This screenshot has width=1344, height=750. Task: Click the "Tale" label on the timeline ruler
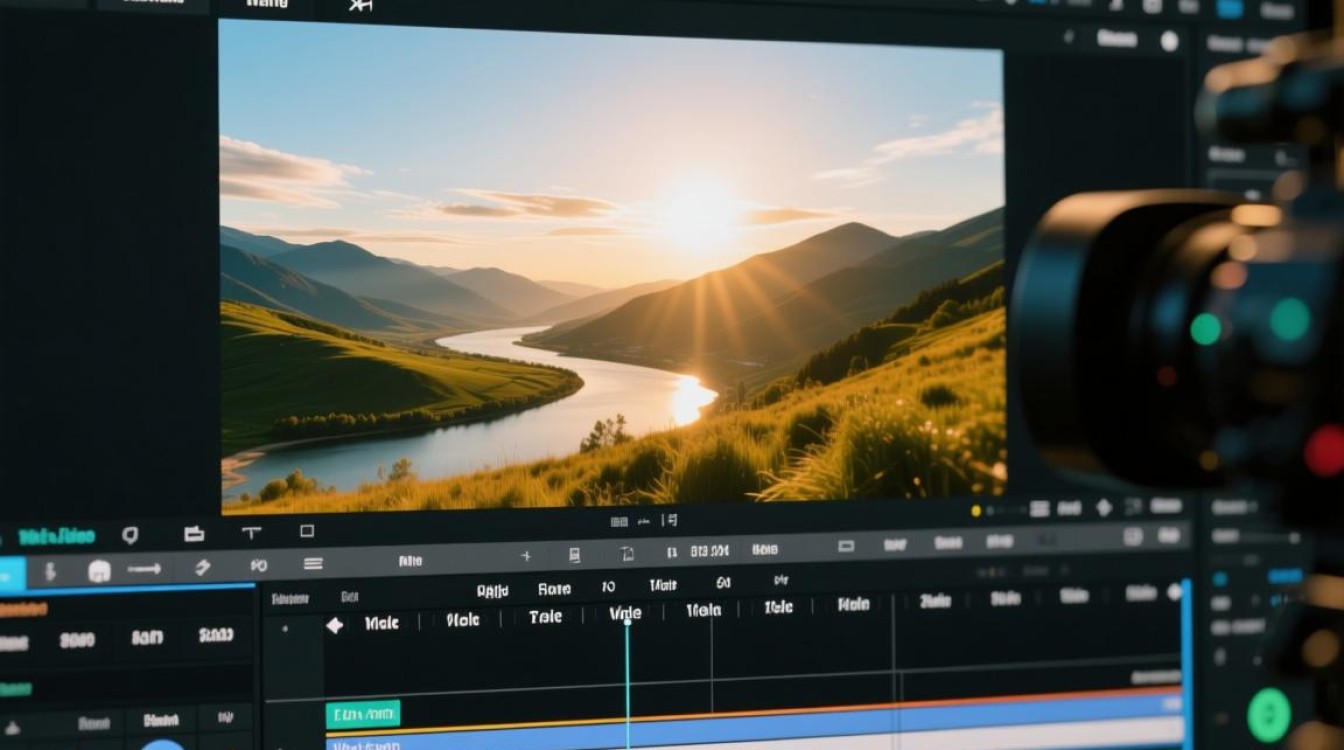(x=545, y=617)
